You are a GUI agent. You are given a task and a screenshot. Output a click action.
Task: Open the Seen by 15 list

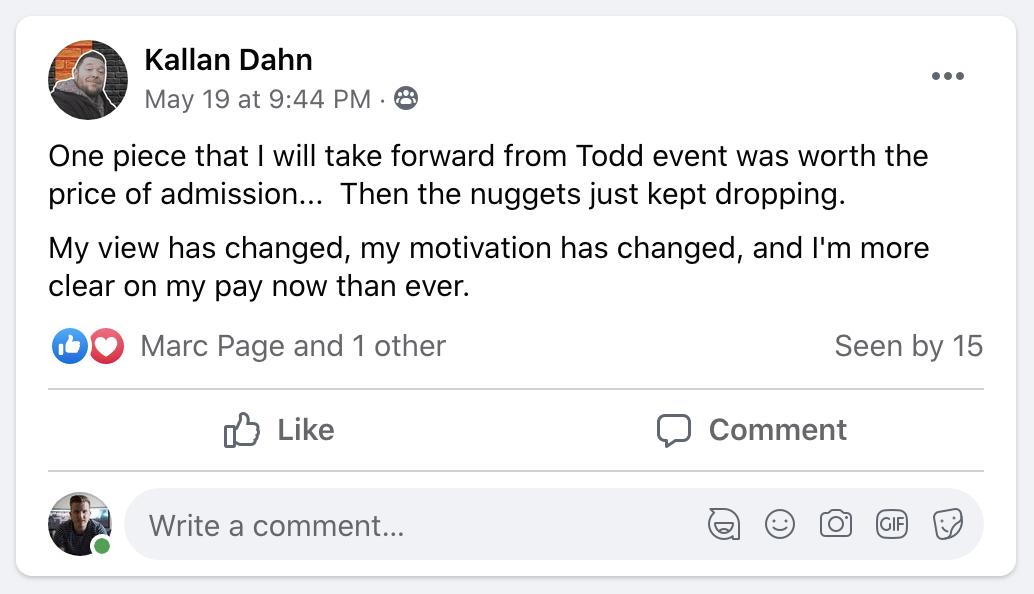point(909,346)
